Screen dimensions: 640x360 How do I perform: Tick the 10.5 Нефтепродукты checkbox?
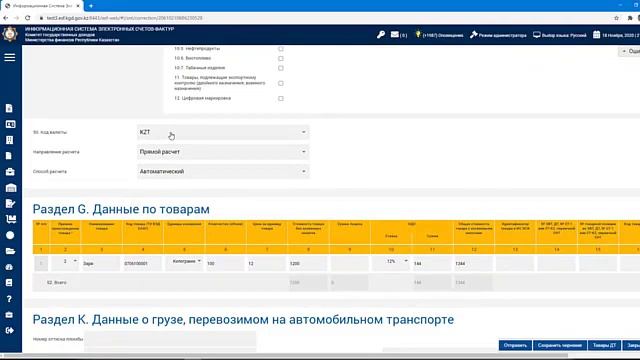tap(281, 49)
